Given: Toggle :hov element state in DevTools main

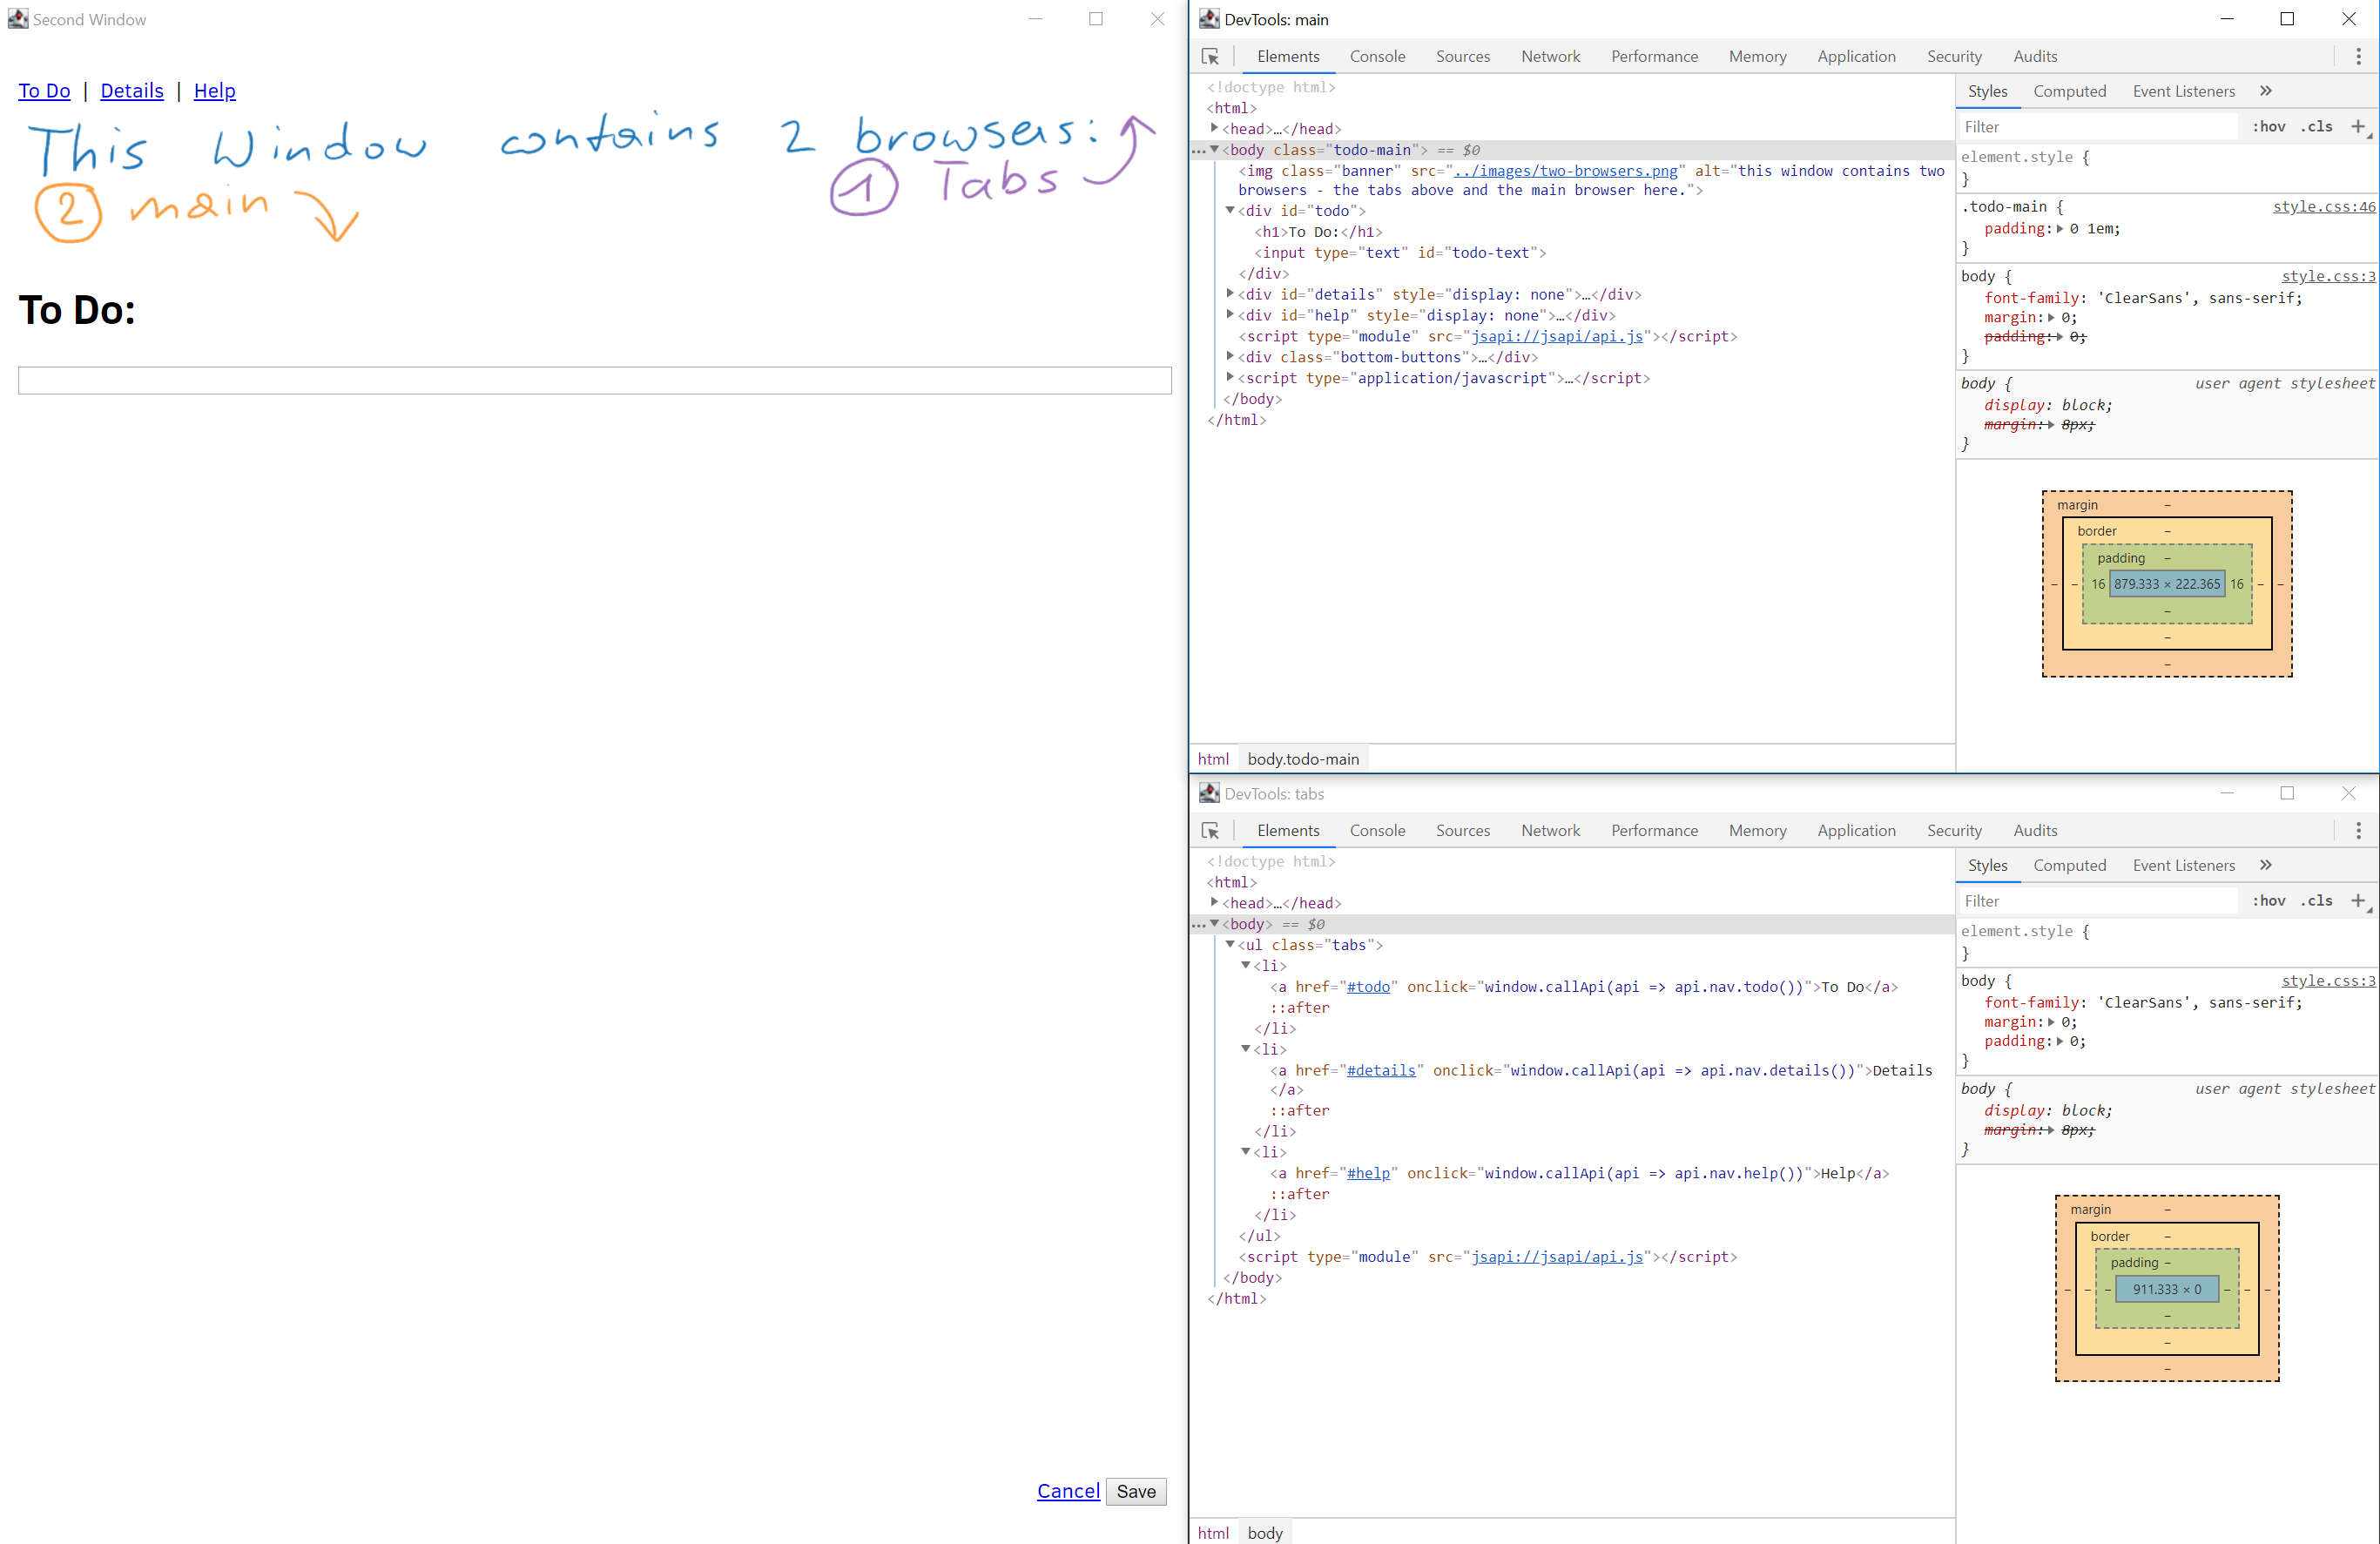Looking at the screenshot, I should click(x=2268, y=127).
